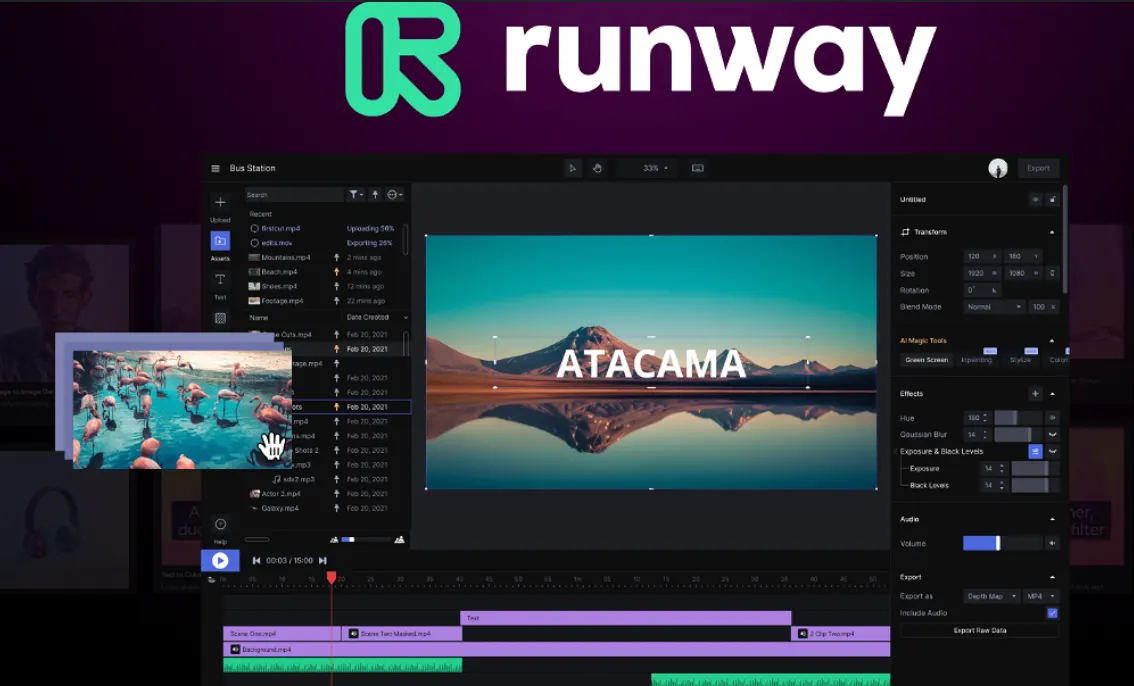Expand the Gaussian Blur effect options
Screen dimensions: 1134x686
tap(1052, 434)
